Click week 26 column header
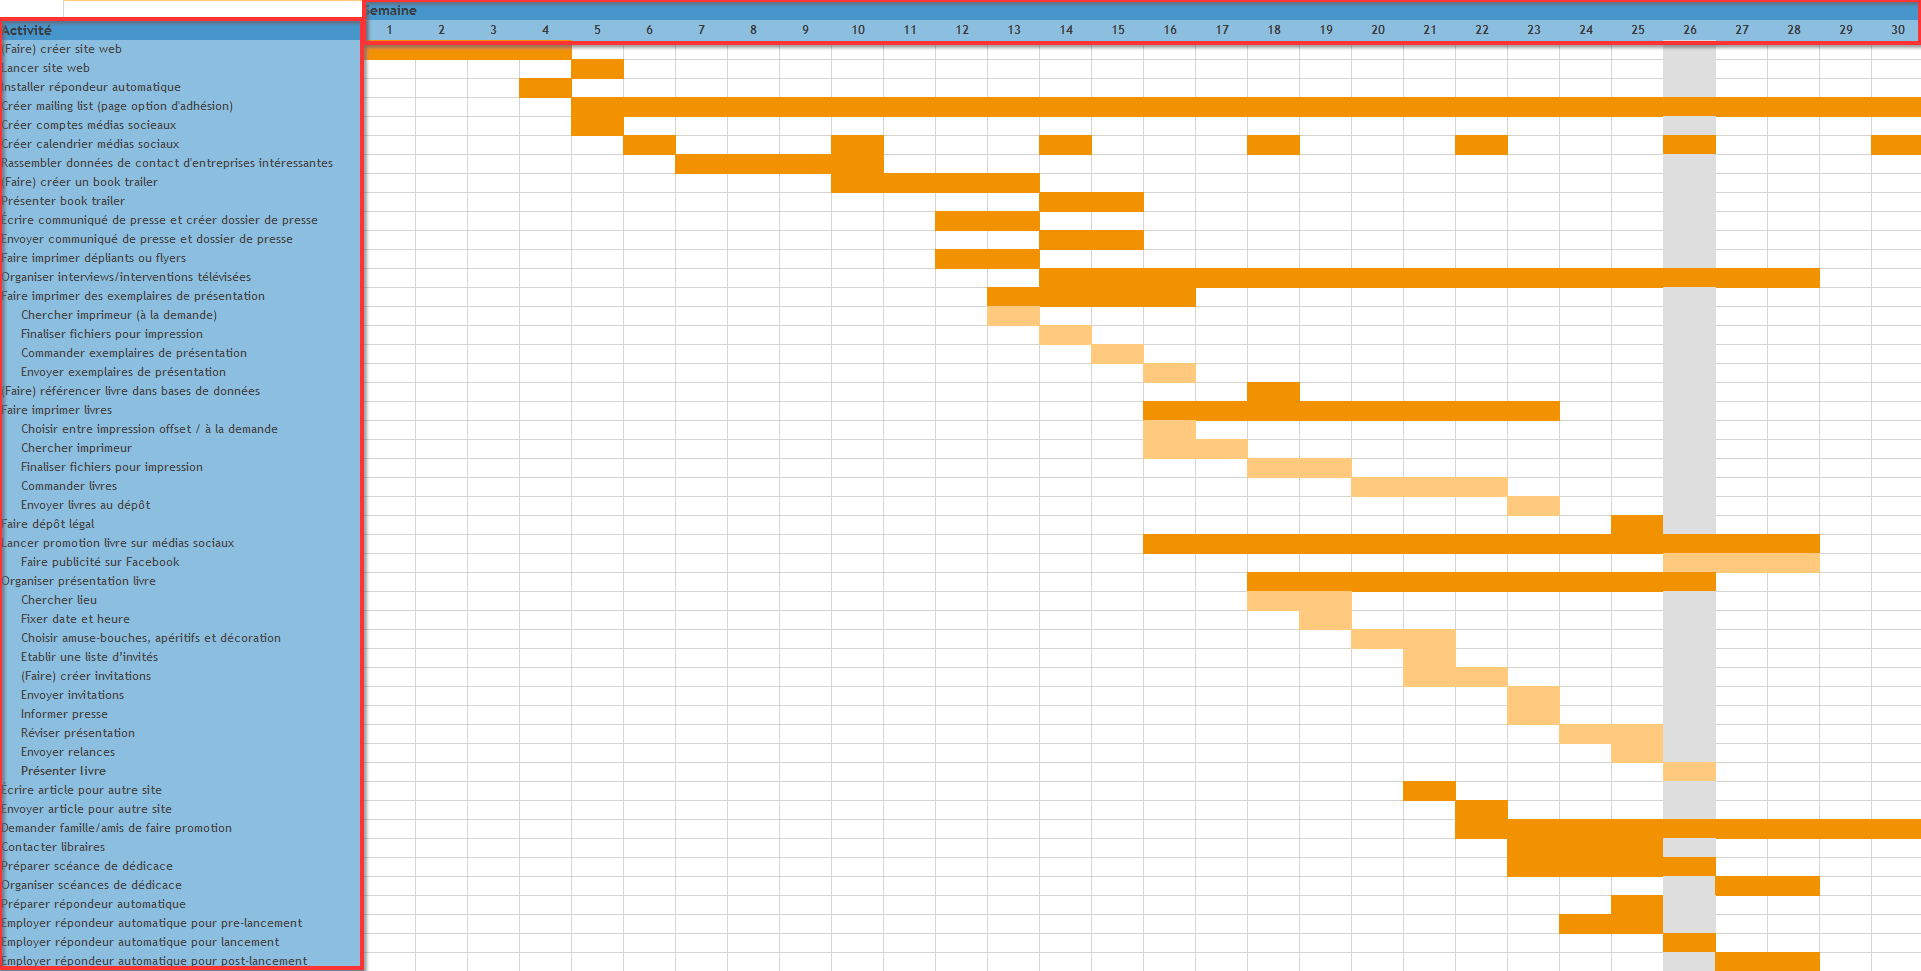1921x971 pixels. 1690,30
